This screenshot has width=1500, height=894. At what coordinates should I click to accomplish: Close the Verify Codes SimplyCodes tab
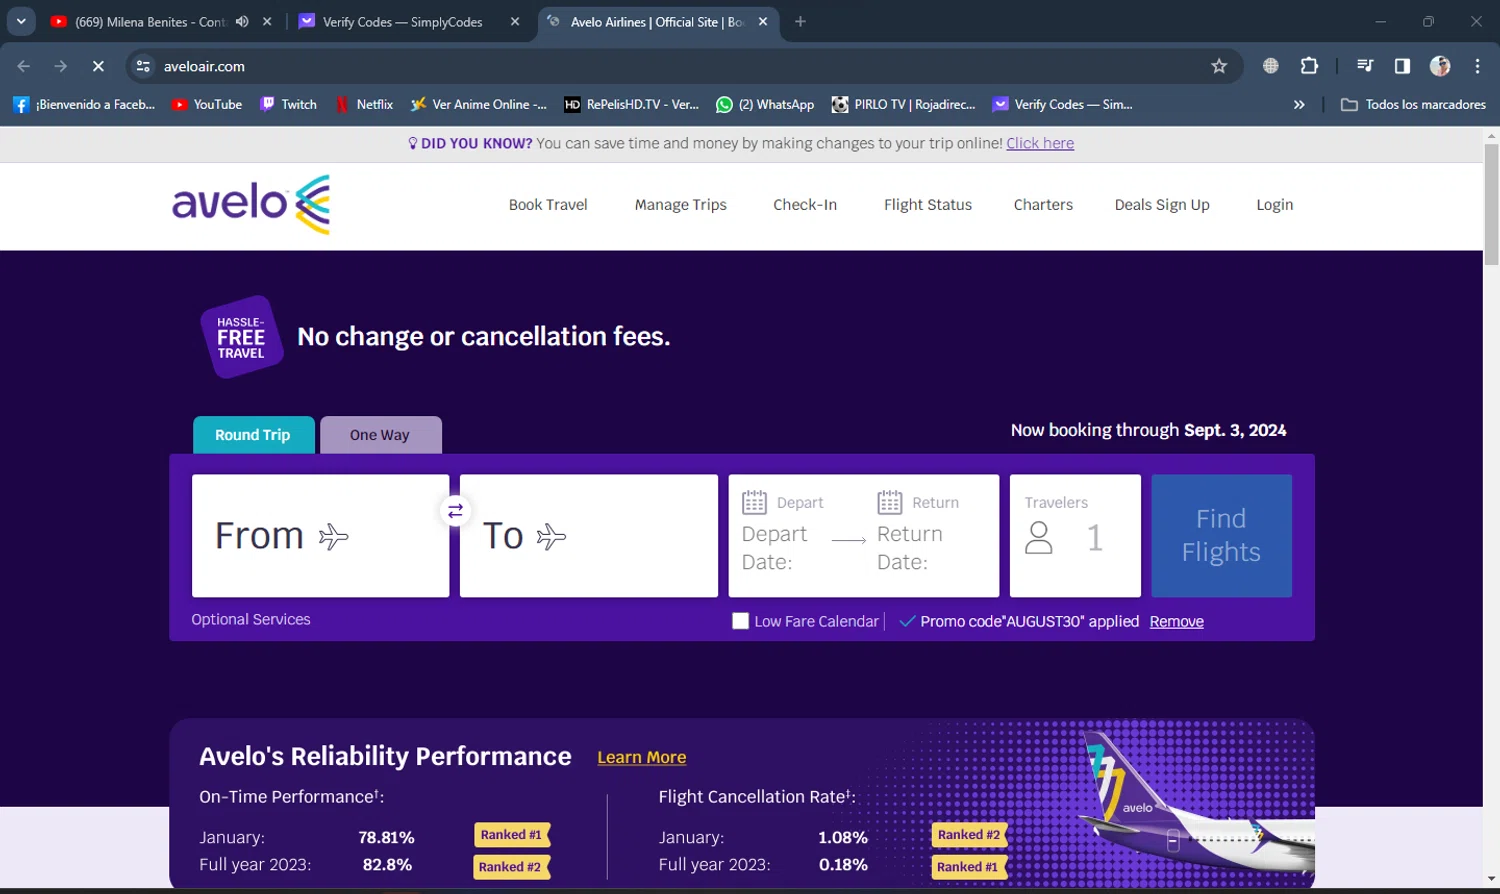(x=515, y=21)
